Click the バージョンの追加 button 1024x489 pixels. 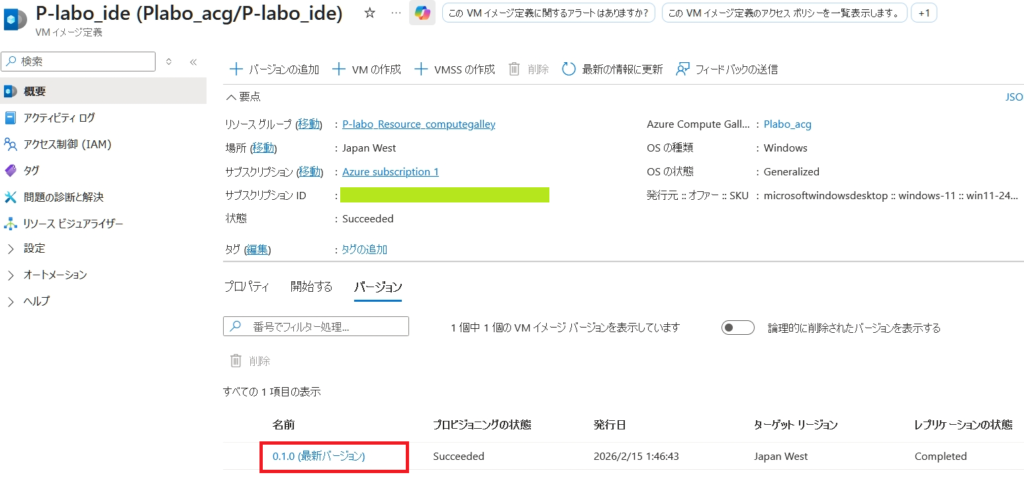[275, 69]
